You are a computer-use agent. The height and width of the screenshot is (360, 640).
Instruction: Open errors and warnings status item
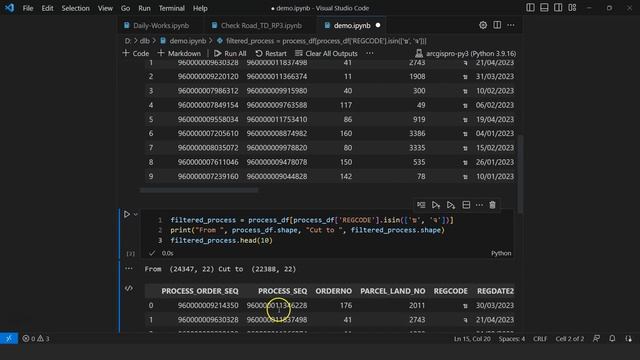[x=36, y=338]
